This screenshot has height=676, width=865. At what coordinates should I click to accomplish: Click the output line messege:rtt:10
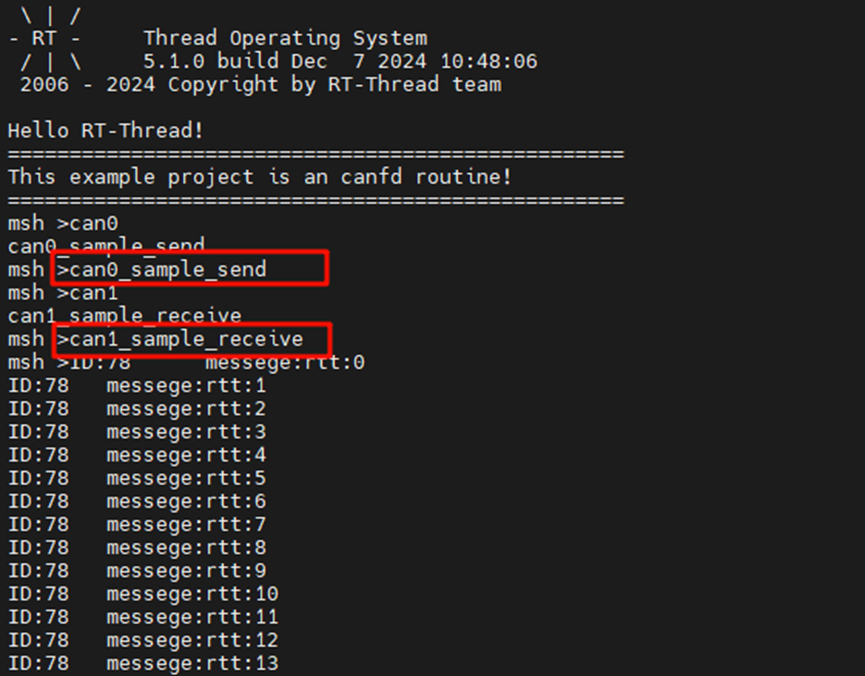[143, 594]
